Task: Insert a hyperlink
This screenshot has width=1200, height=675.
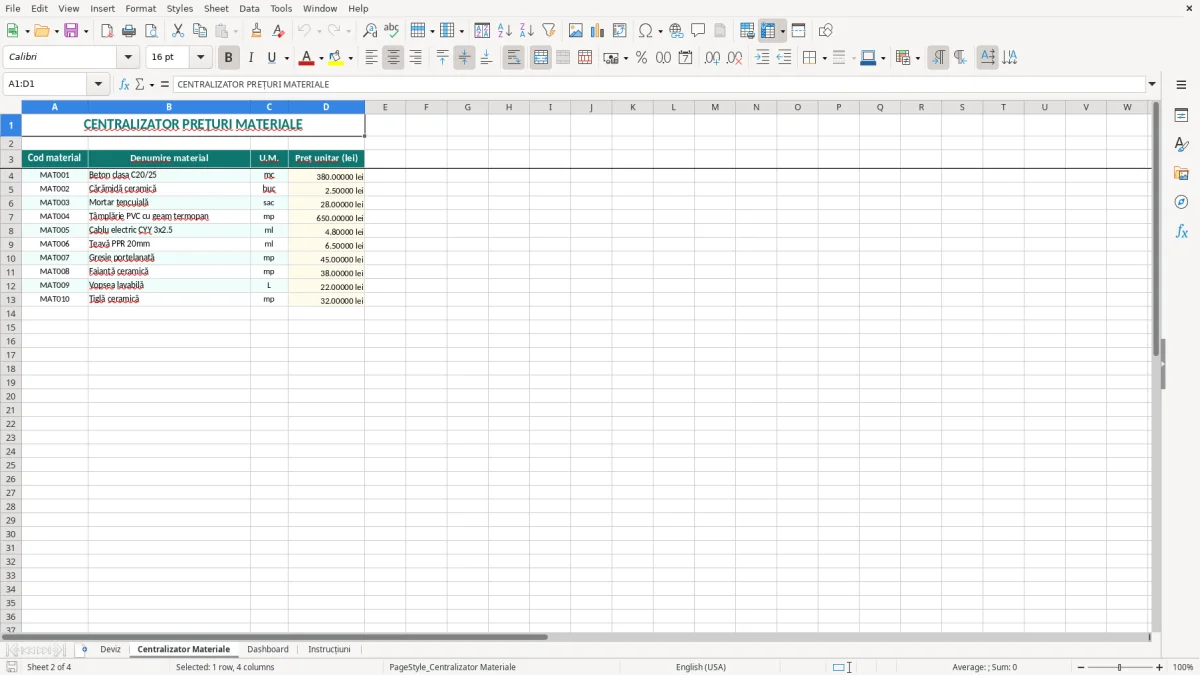Action: 676,31
